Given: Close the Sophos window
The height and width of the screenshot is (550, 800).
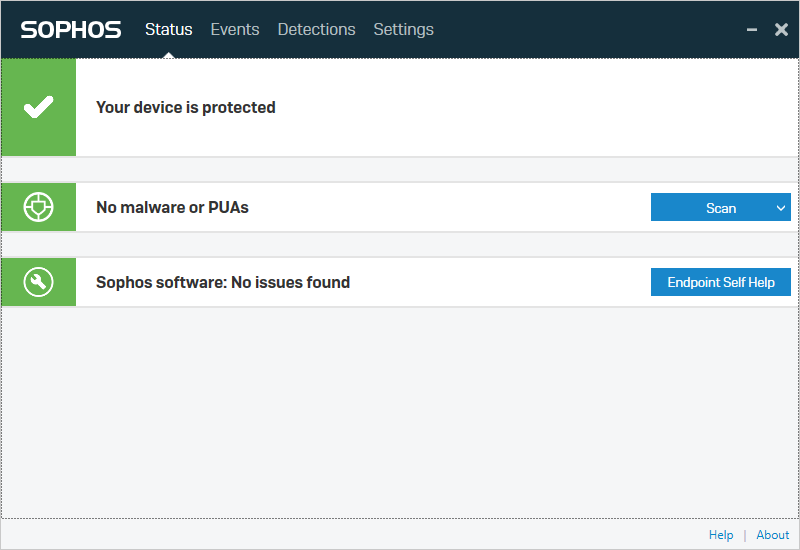Looking at the screenshot, I should 782,30.
